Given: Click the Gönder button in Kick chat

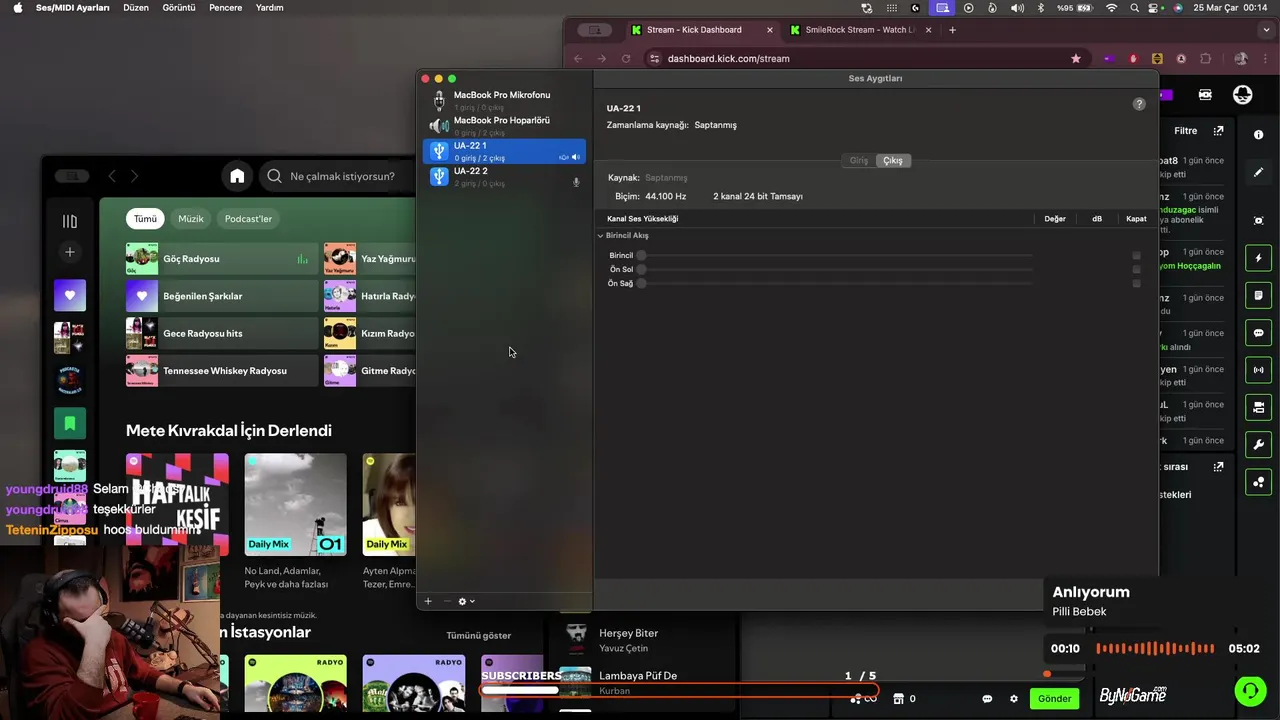Looking at the screenshot, I should (1055, 699).
